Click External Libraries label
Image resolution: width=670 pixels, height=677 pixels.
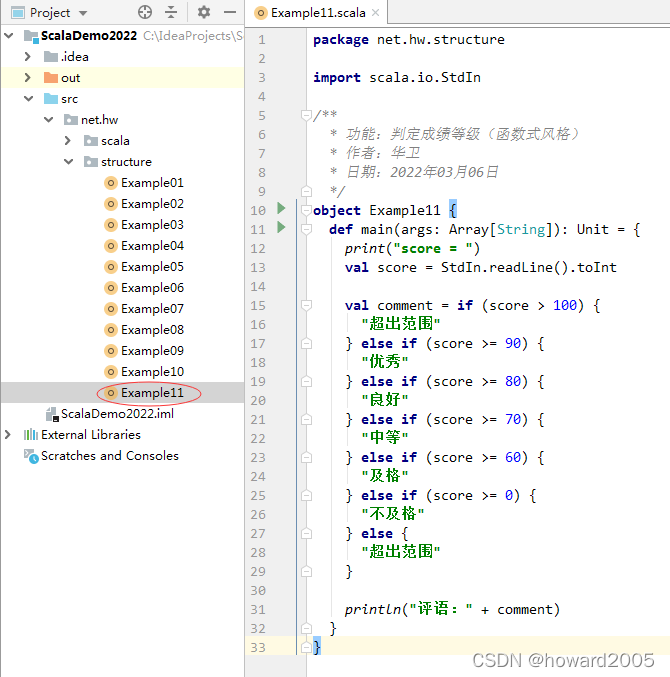[x=91, y=434]
